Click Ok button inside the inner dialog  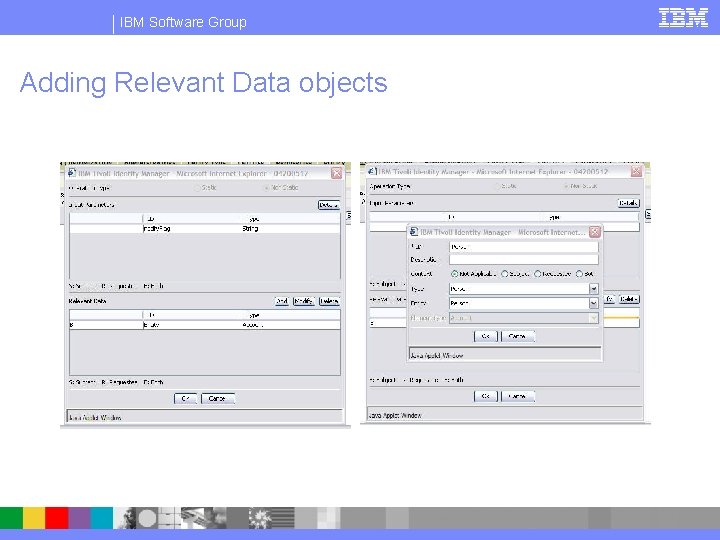coord(485,336)
